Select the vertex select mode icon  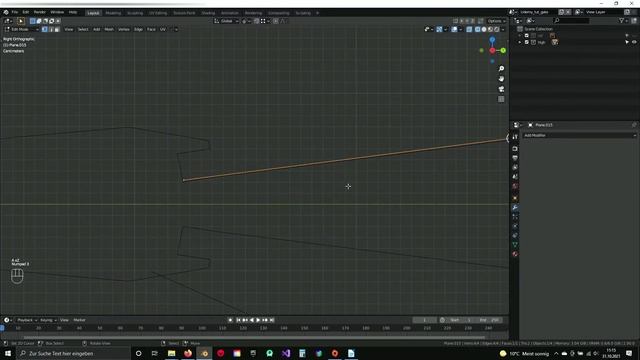coord(44,29)
